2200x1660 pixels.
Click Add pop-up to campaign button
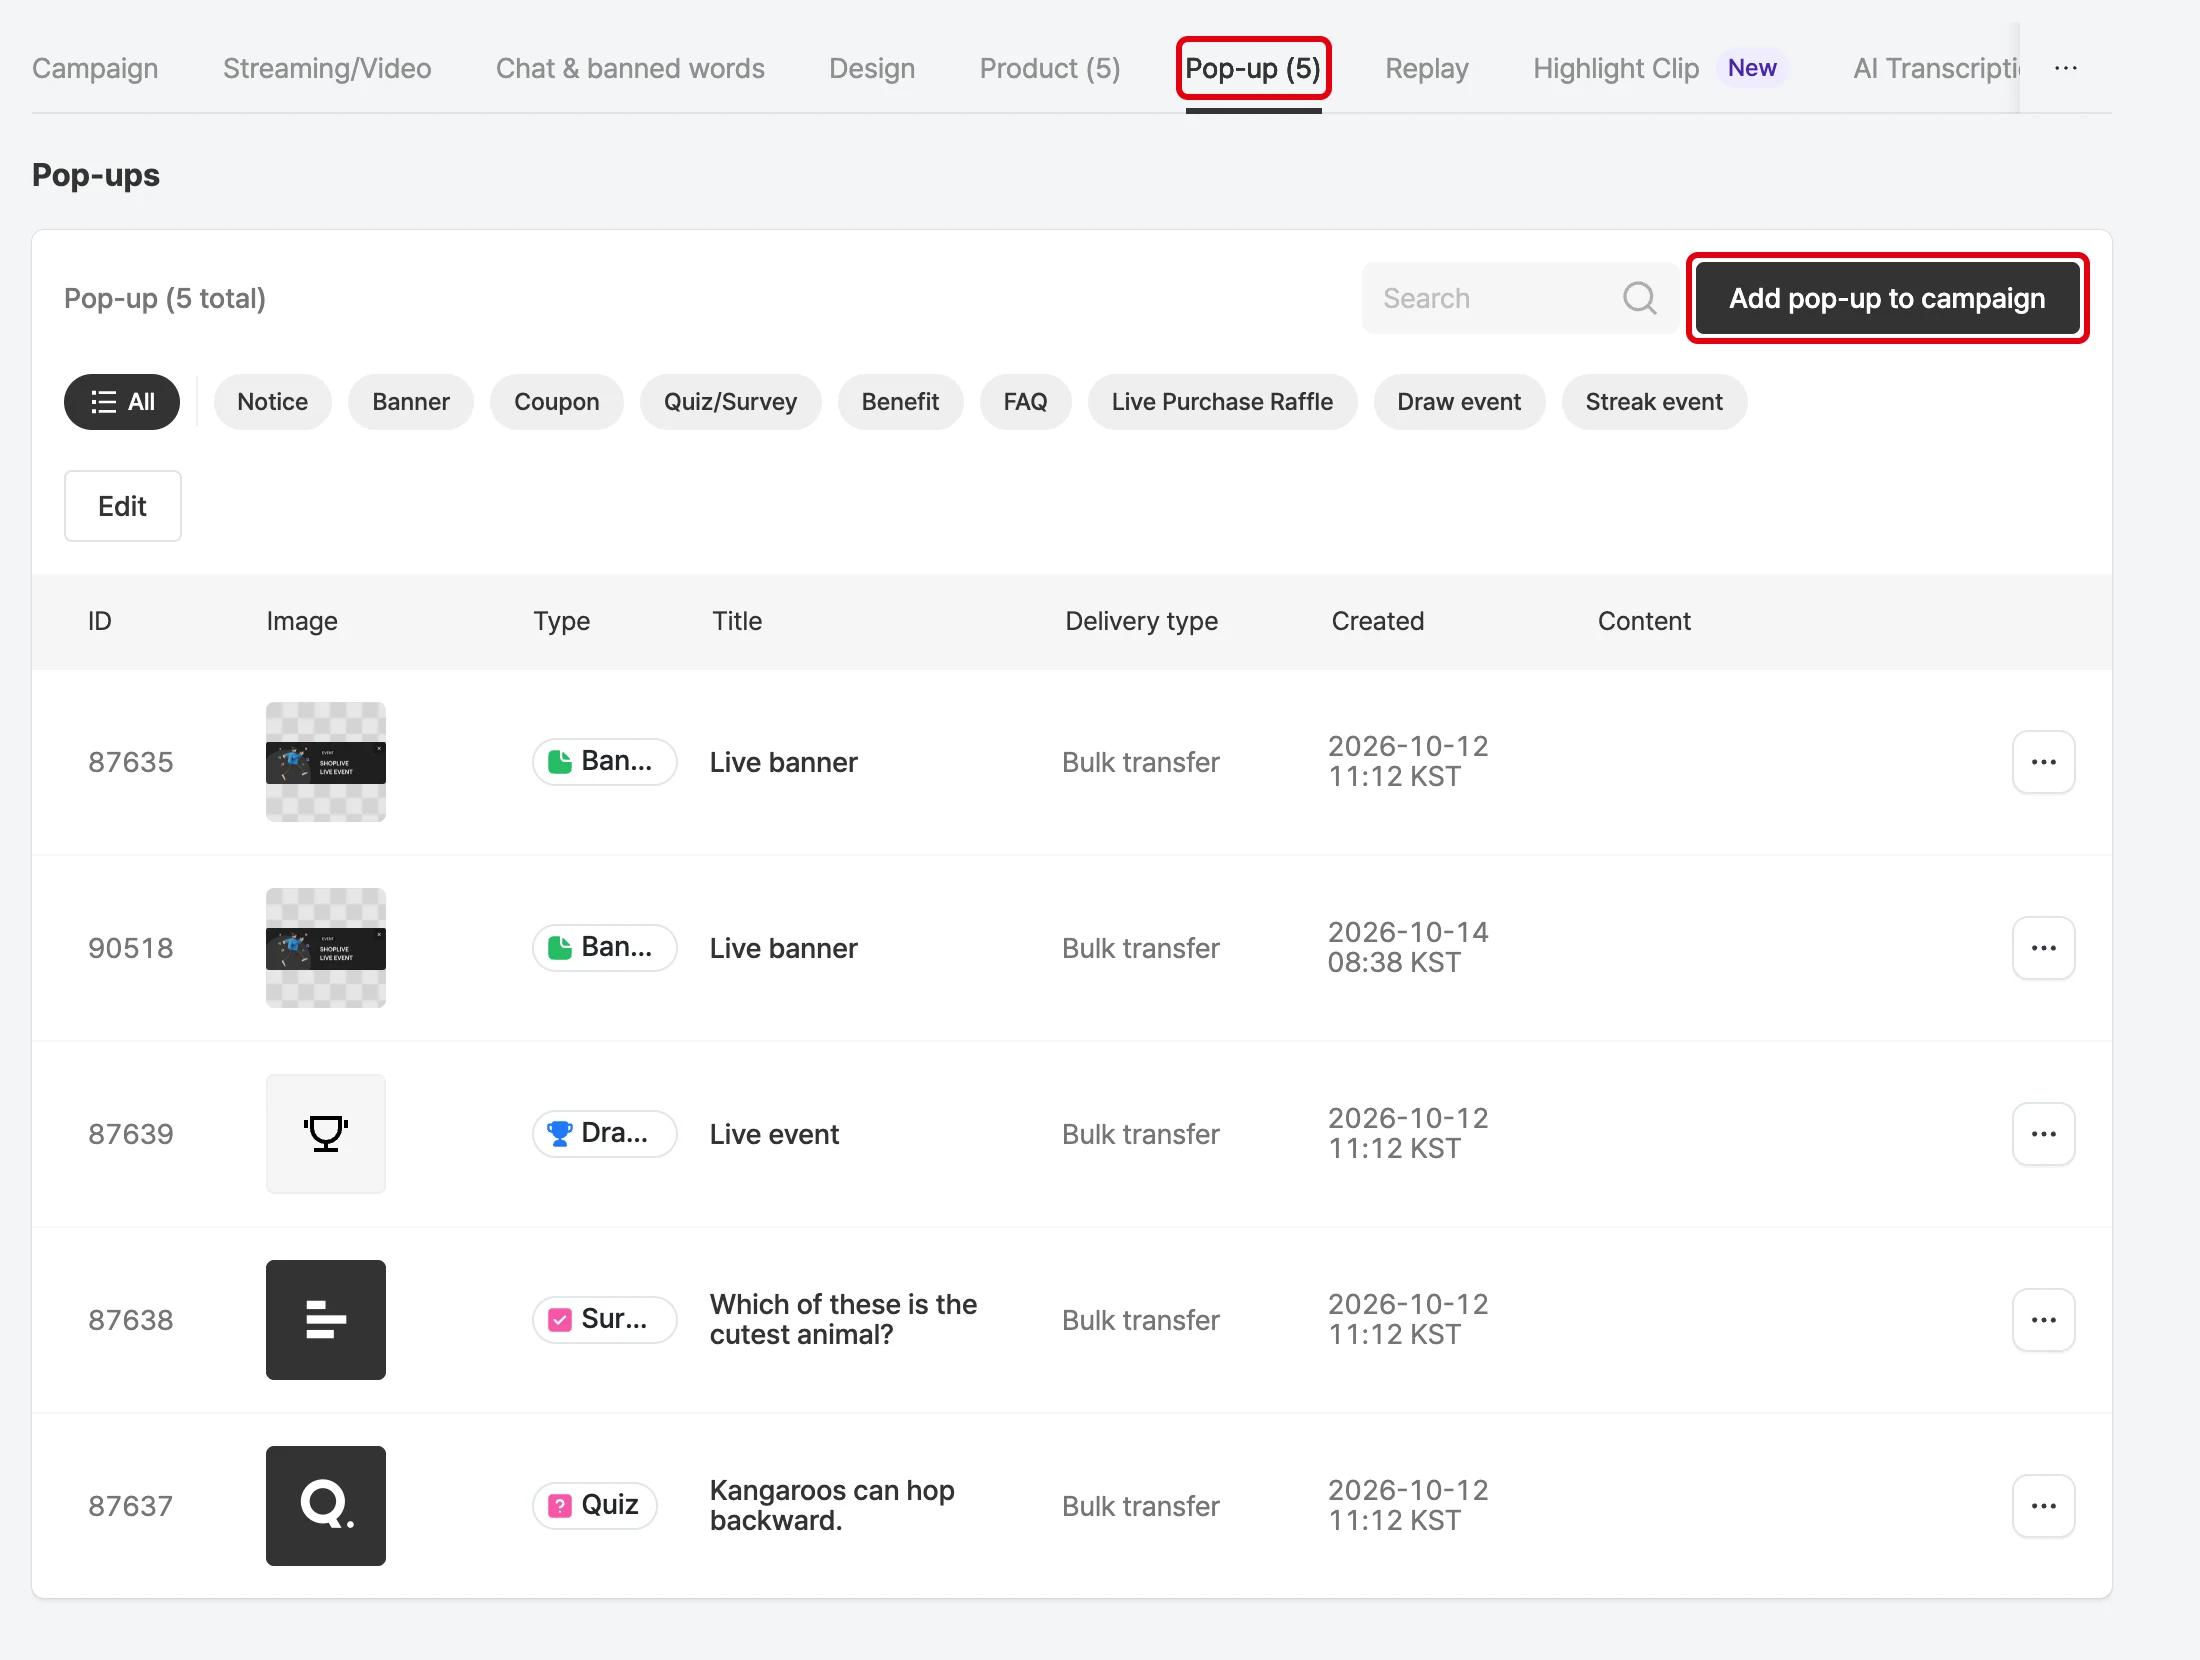pos(1887,298)
